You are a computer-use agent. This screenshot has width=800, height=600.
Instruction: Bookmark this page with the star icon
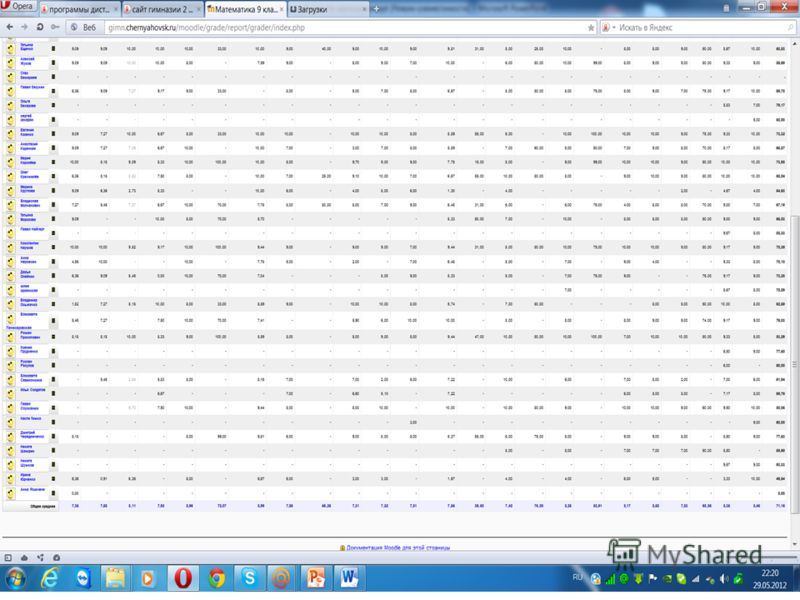coord(590,28)
